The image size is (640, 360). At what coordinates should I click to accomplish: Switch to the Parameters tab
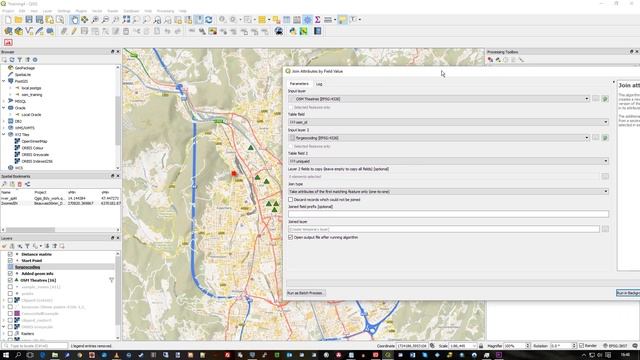point(299,84)
